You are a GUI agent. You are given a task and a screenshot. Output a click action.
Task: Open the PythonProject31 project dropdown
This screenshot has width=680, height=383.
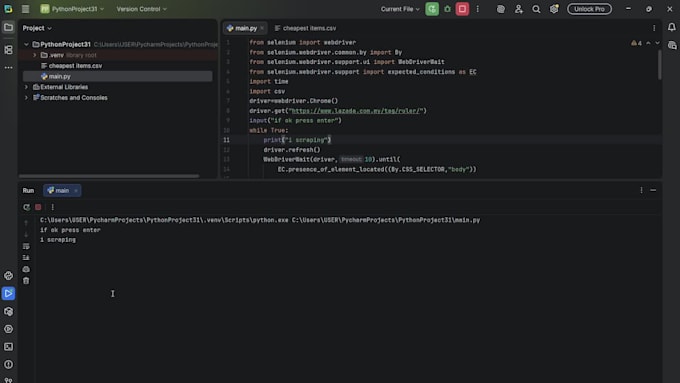coord(72,9)
